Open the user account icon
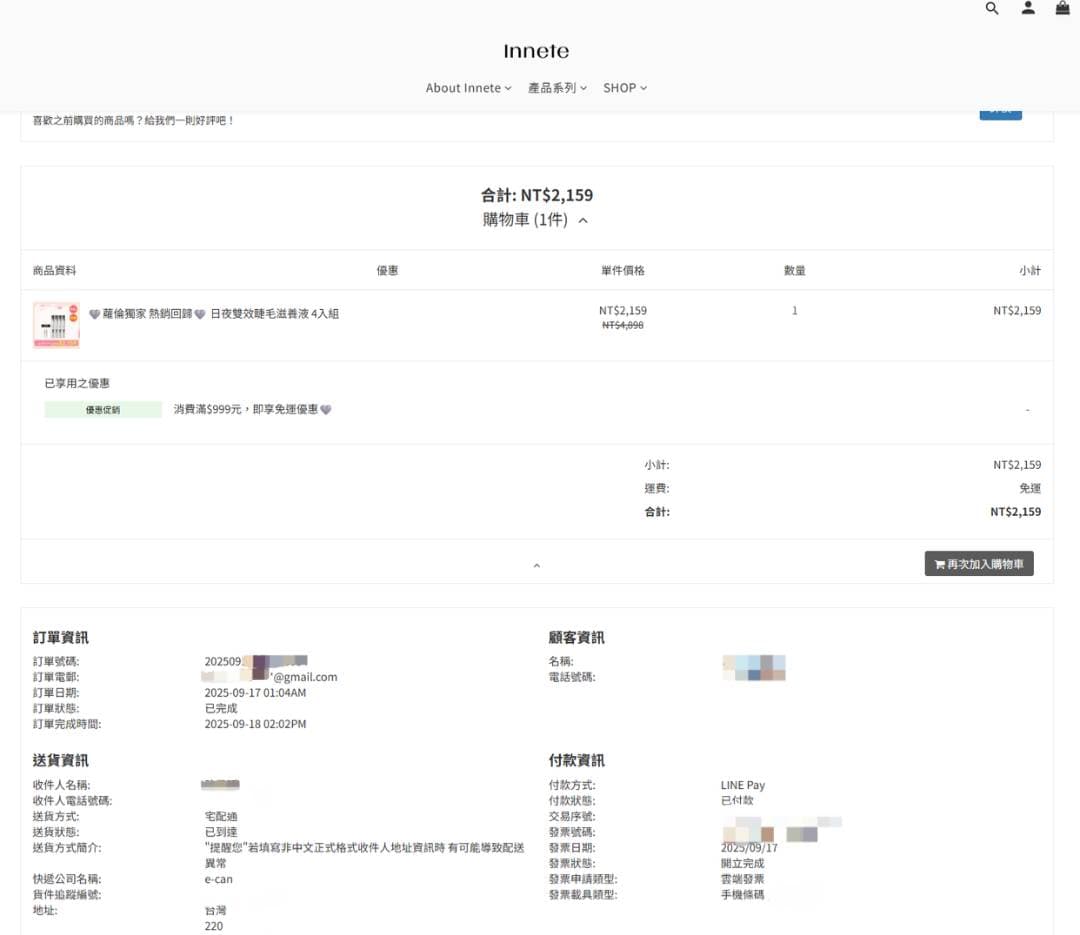This screenshot has width=1080, height=935. 1028,8
